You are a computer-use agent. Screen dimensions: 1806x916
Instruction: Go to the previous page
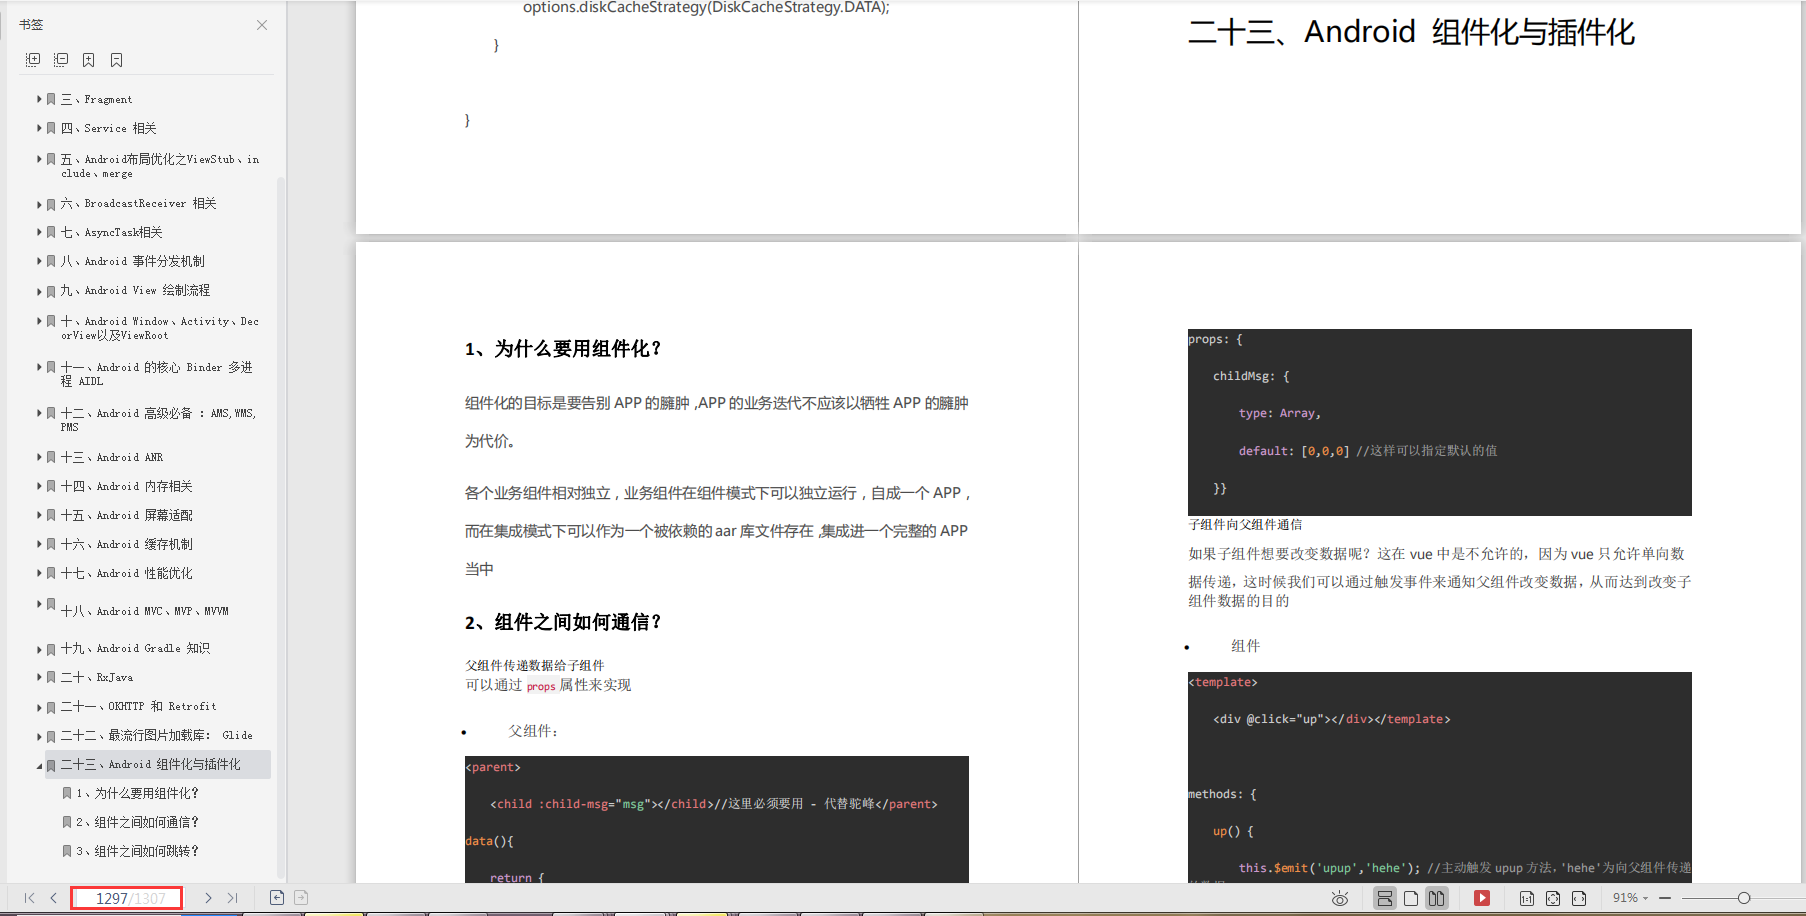pos(53,898)
